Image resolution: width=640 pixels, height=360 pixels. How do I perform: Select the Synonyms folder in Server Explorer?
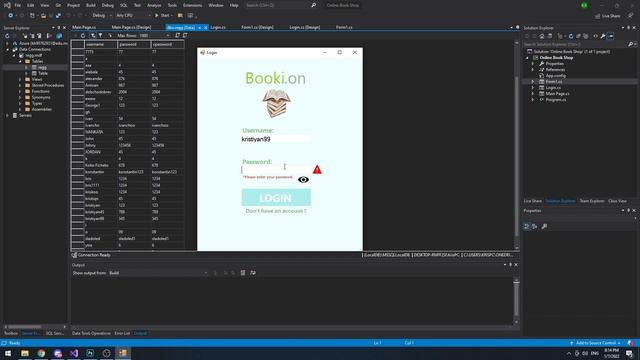41,97
